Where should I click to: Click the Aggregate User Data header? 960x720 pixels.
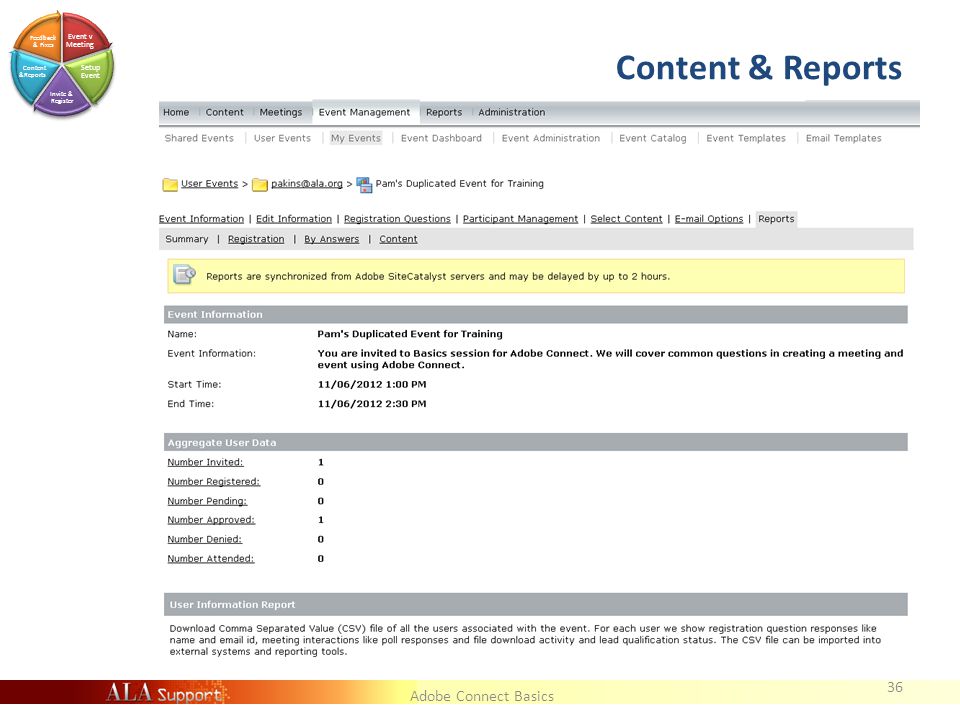click(x=536, y=442)
